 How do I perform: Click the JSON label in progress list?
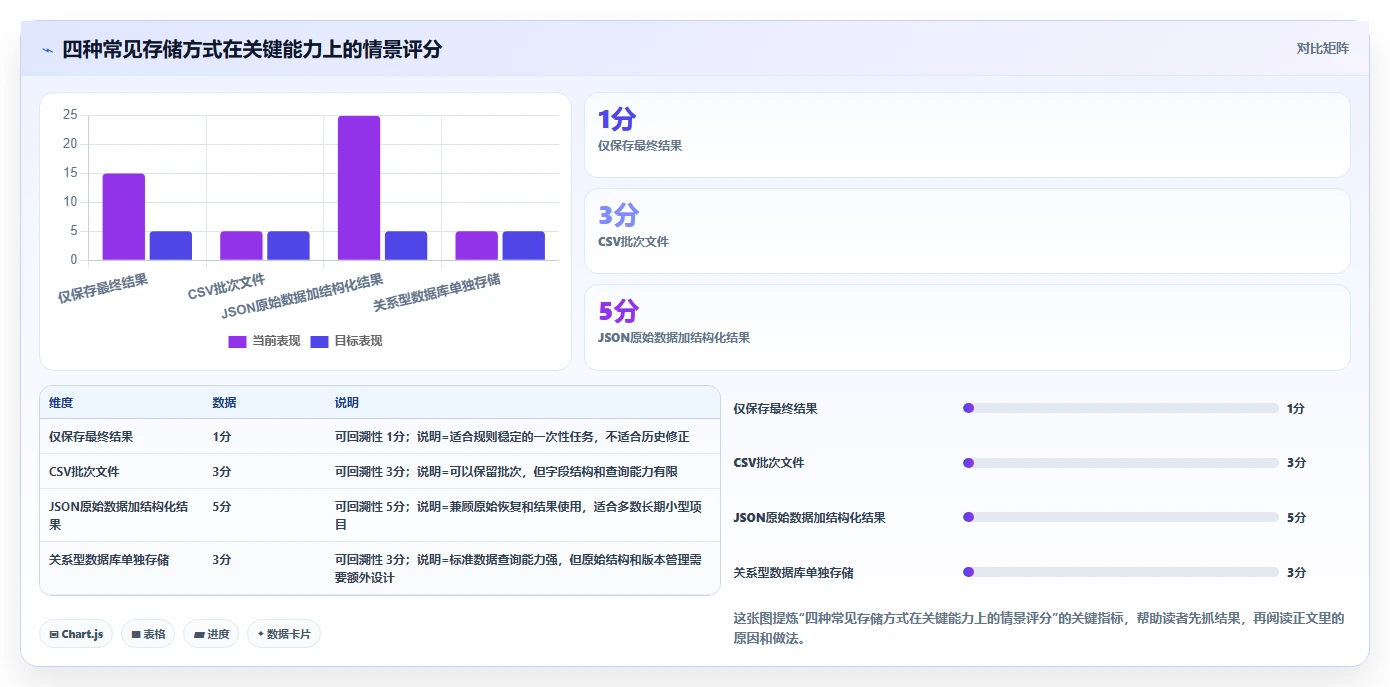pyautogui.click(x=810, y=518)
